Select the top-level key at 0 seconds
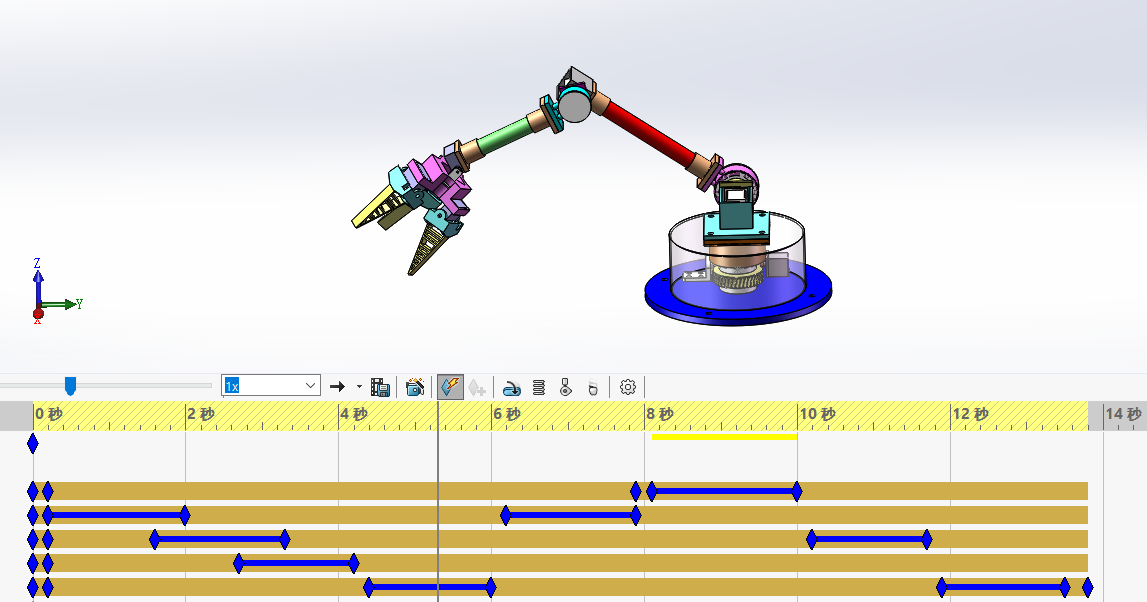Screen dimensions: 1147x602 point(32,443)
